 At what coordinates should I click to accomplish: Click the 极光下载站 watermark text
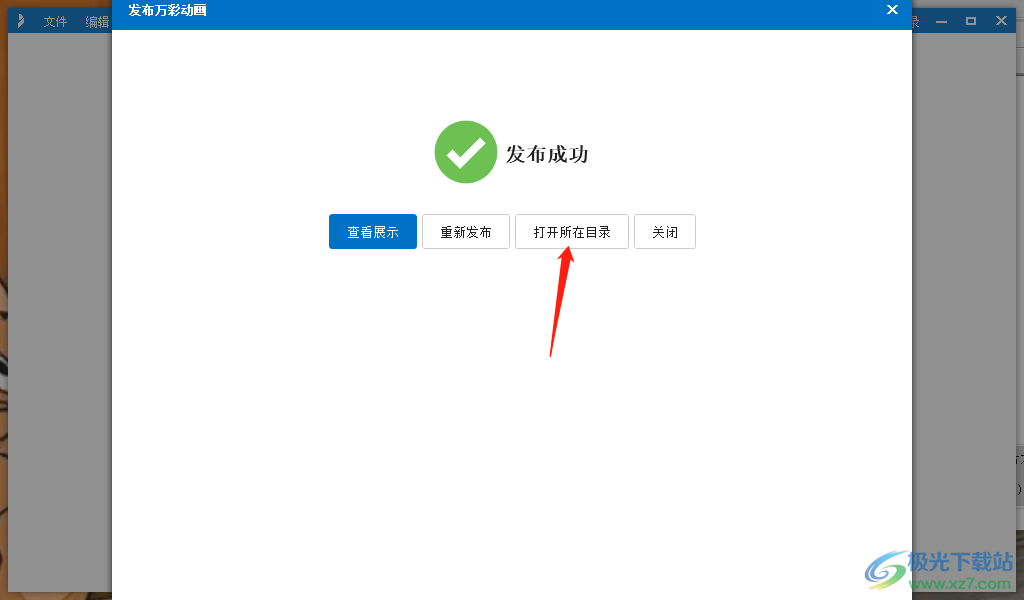[x=960, y=561]
